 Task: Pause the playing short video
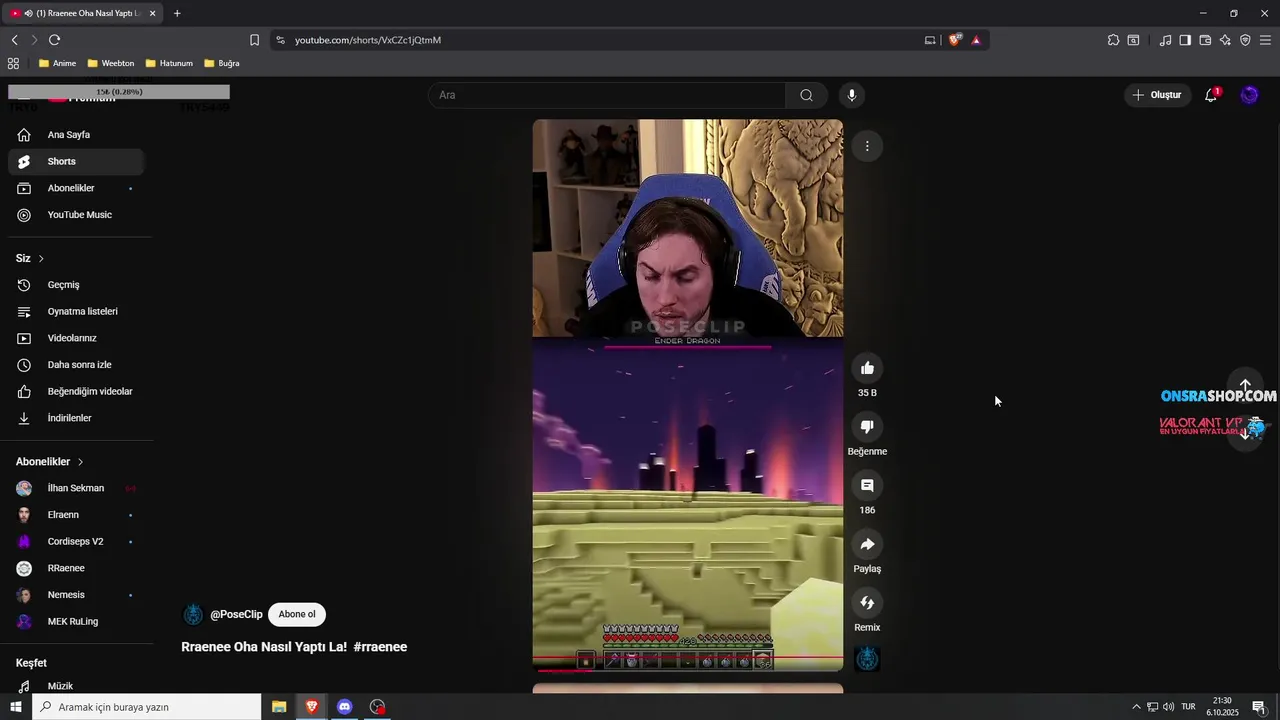pos(688,395)
